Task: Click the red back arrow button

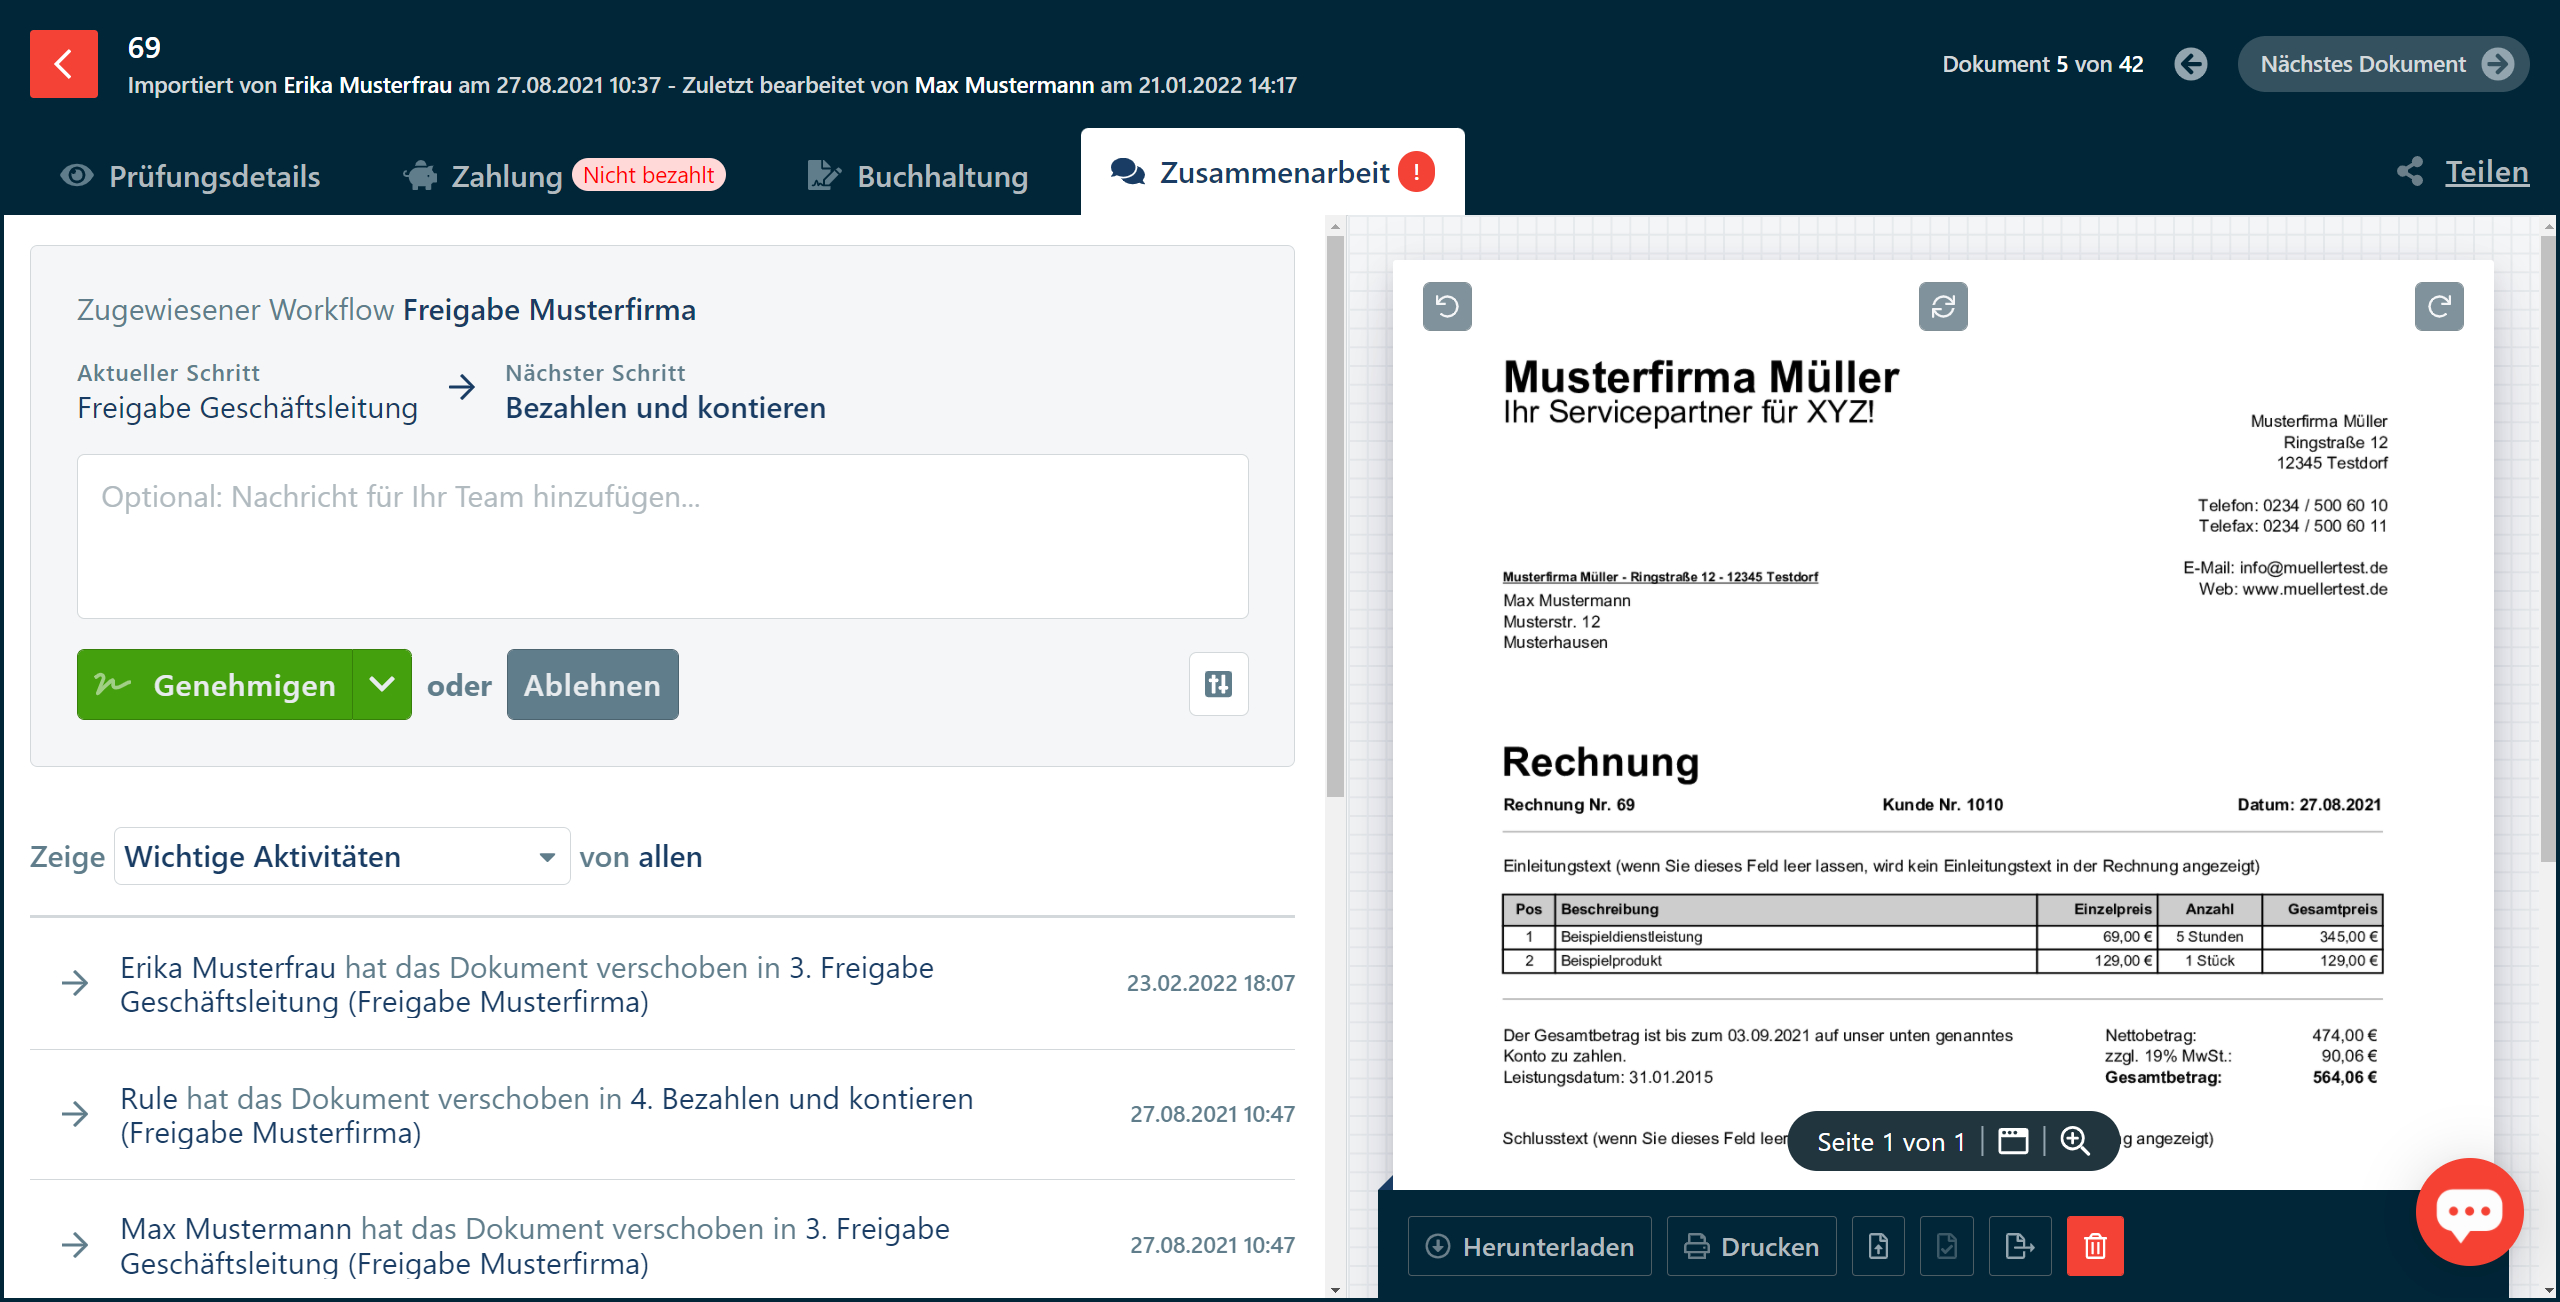Action: (64, 64)
